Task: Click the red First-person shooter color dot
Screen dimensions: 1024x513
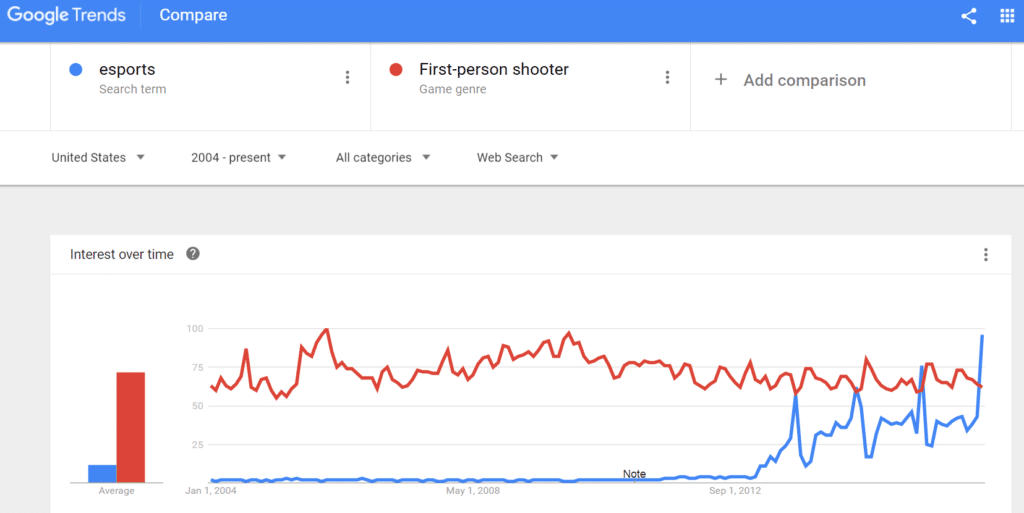Action: pos(396,69)
